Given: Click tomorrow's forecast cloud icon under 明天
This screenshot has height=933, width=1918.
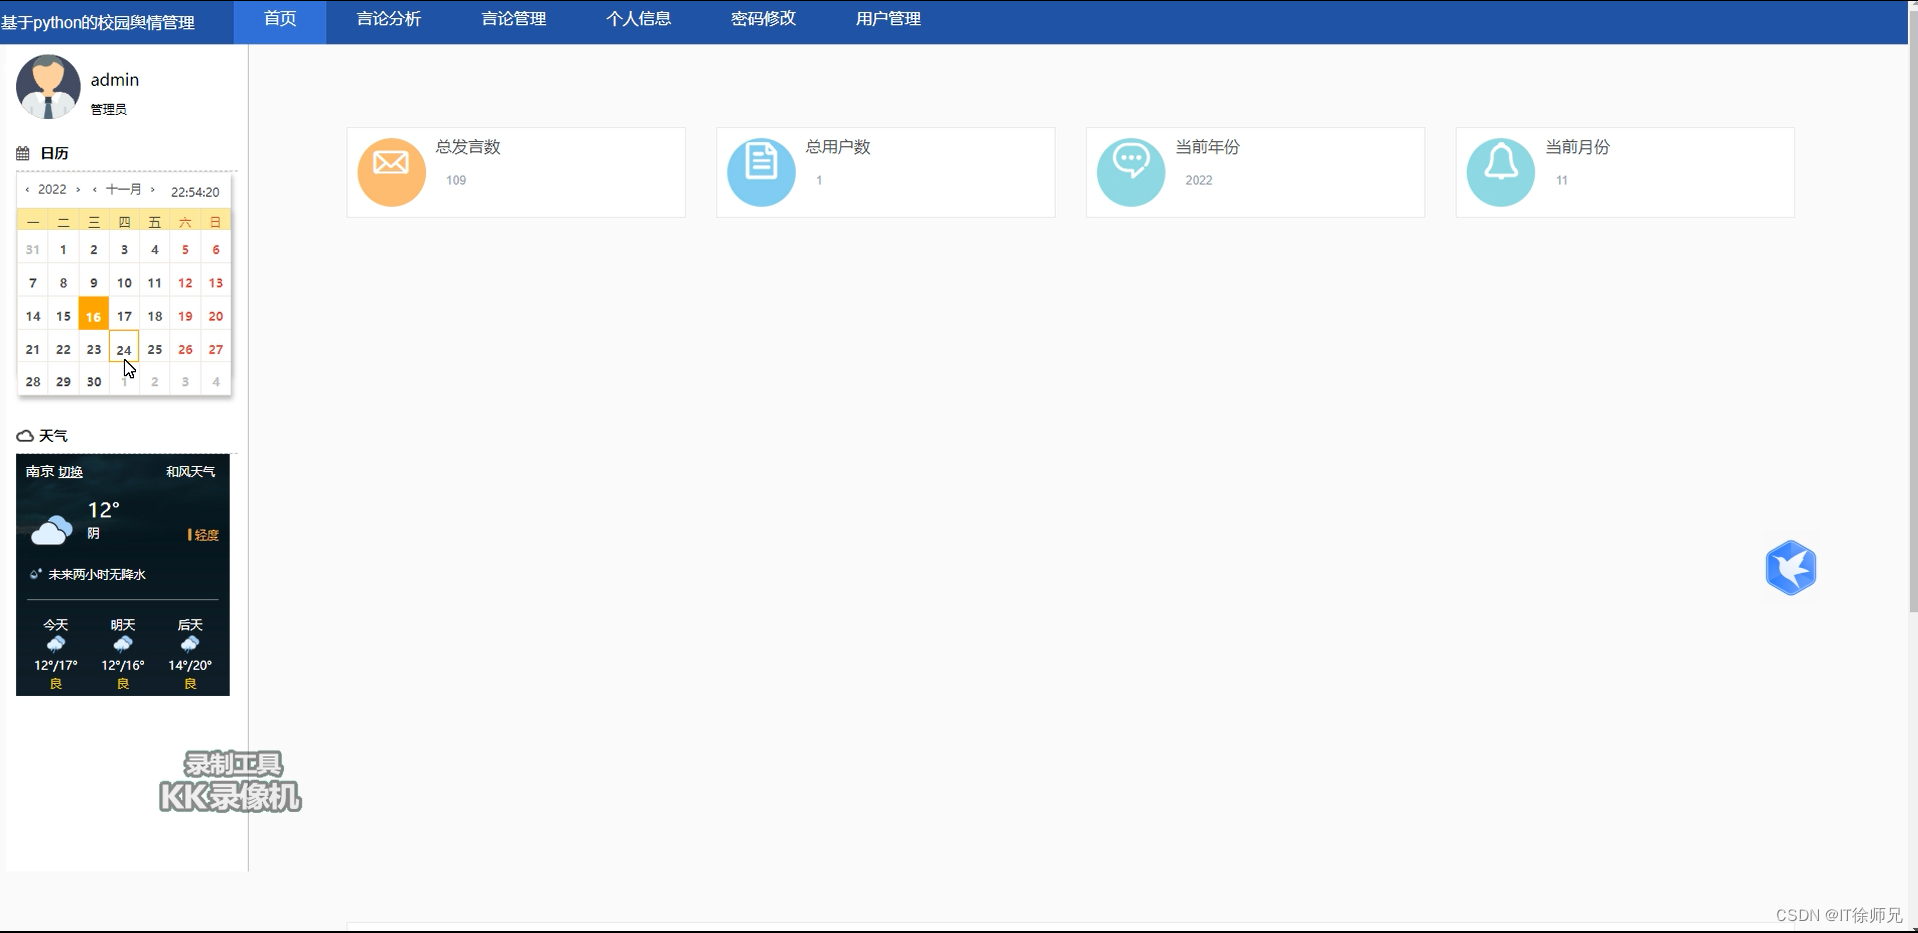Looking at the screenshot, I should (123, 644).
